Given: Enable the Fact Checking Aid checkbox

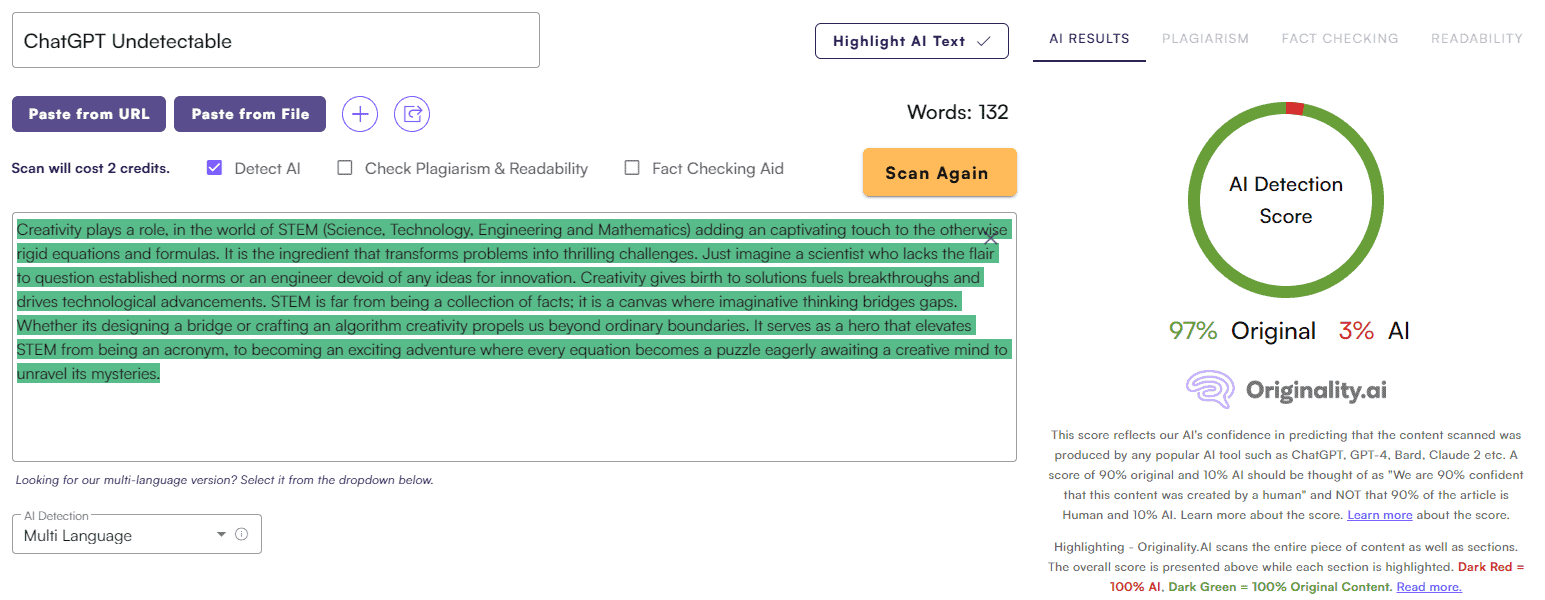Looking at the screenshot, I should 632,168.
